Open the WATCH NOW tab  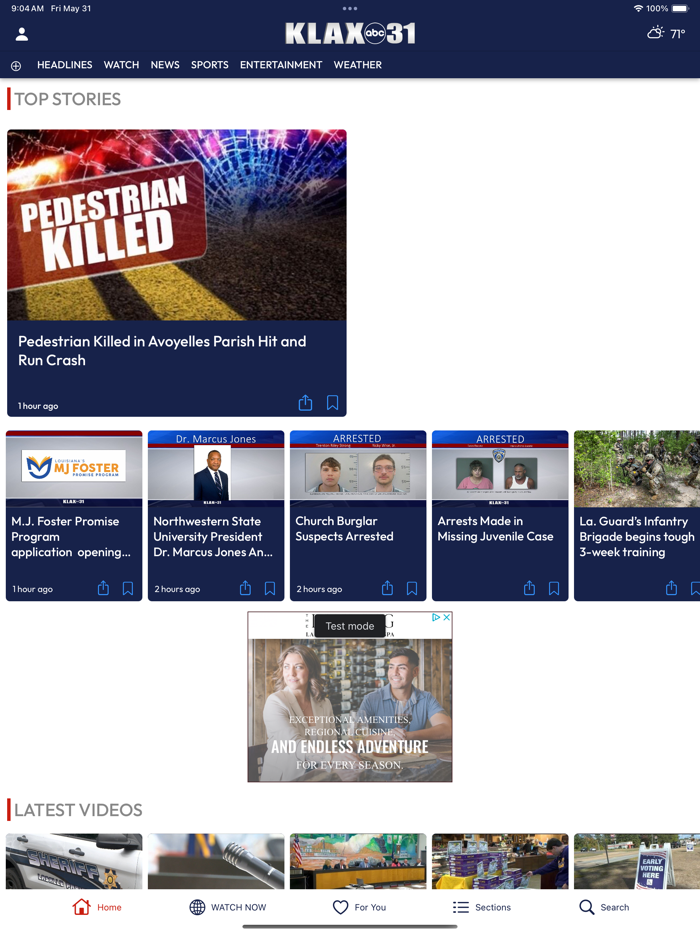[228, 907]
